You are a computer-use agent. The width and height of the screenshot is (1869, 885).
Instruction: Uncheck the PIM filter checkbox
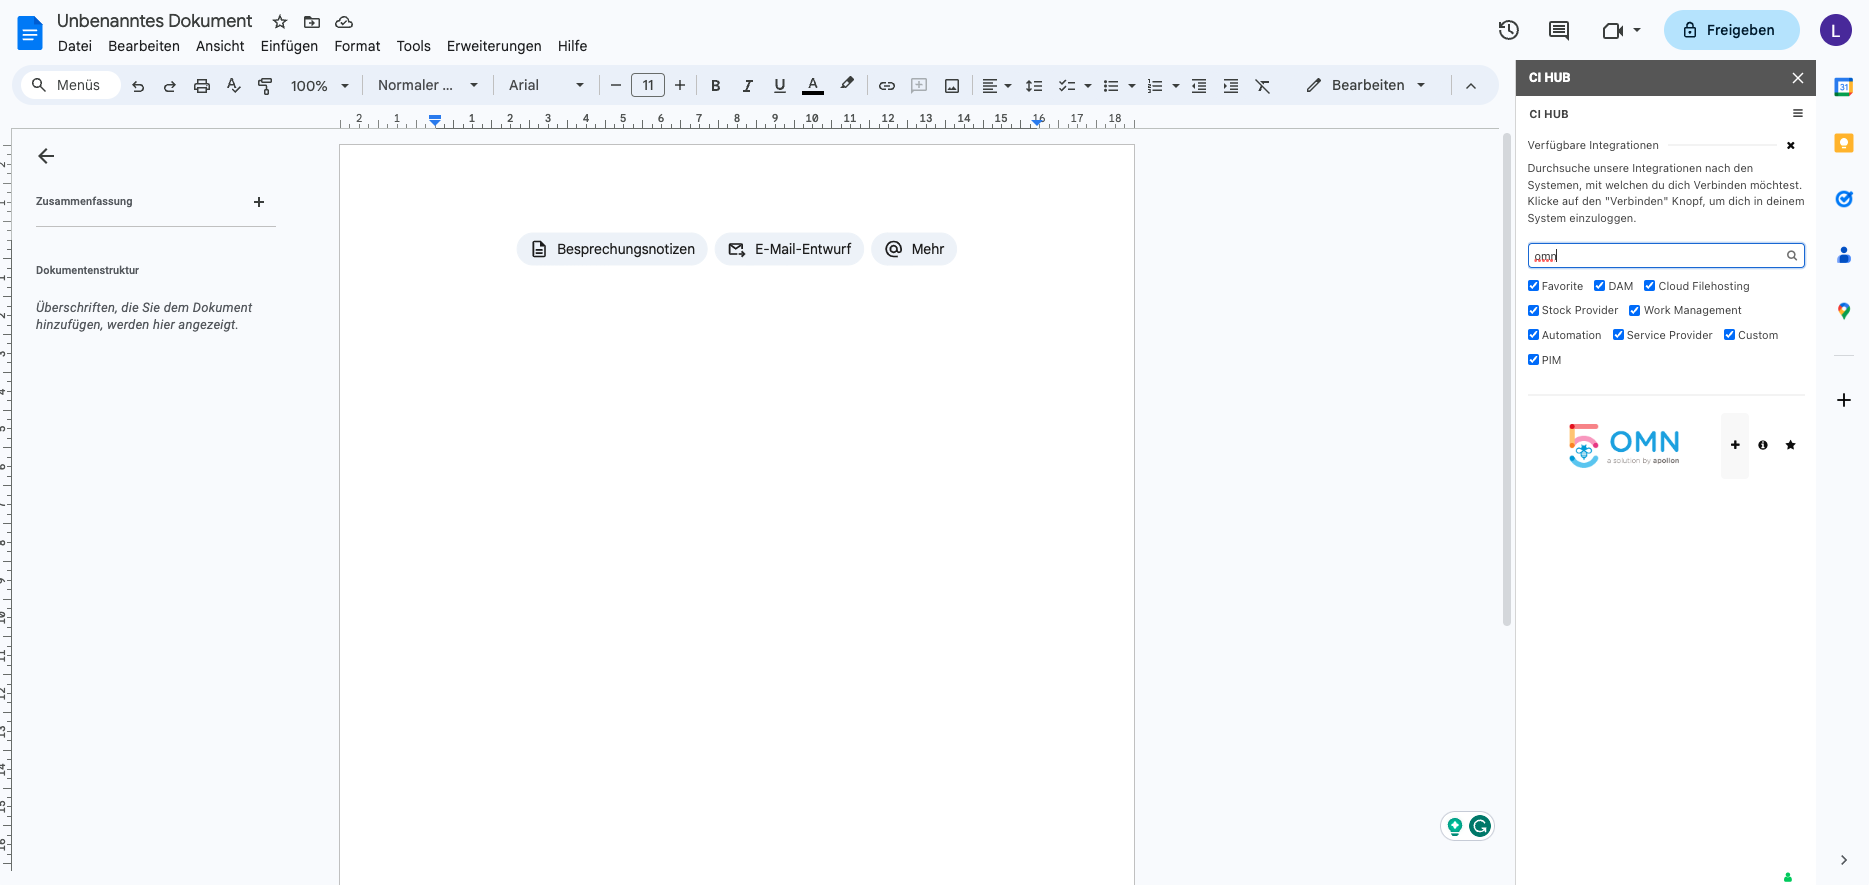coord(1534,360)
